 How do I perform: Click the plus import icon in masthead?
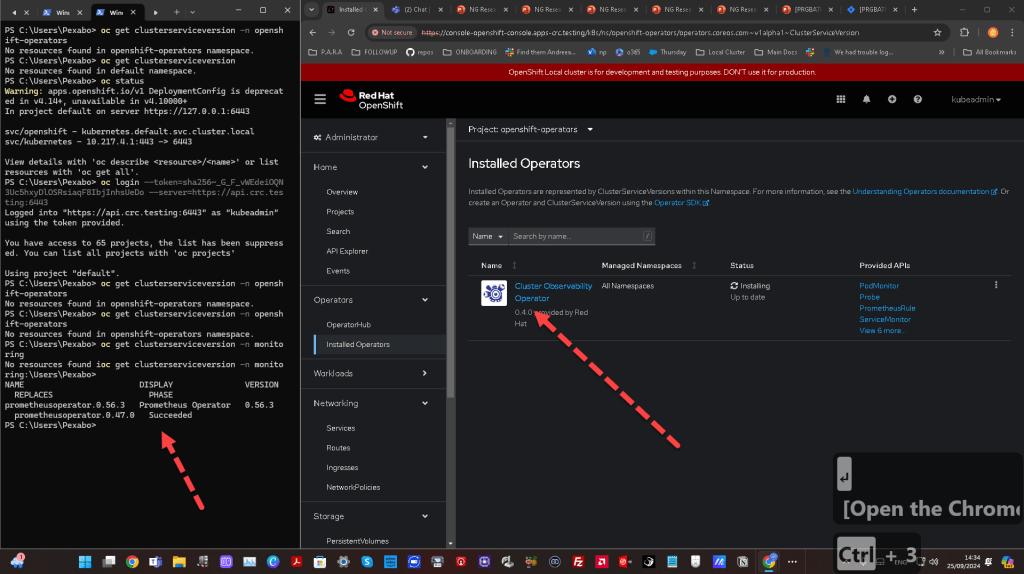pos(892,99)
